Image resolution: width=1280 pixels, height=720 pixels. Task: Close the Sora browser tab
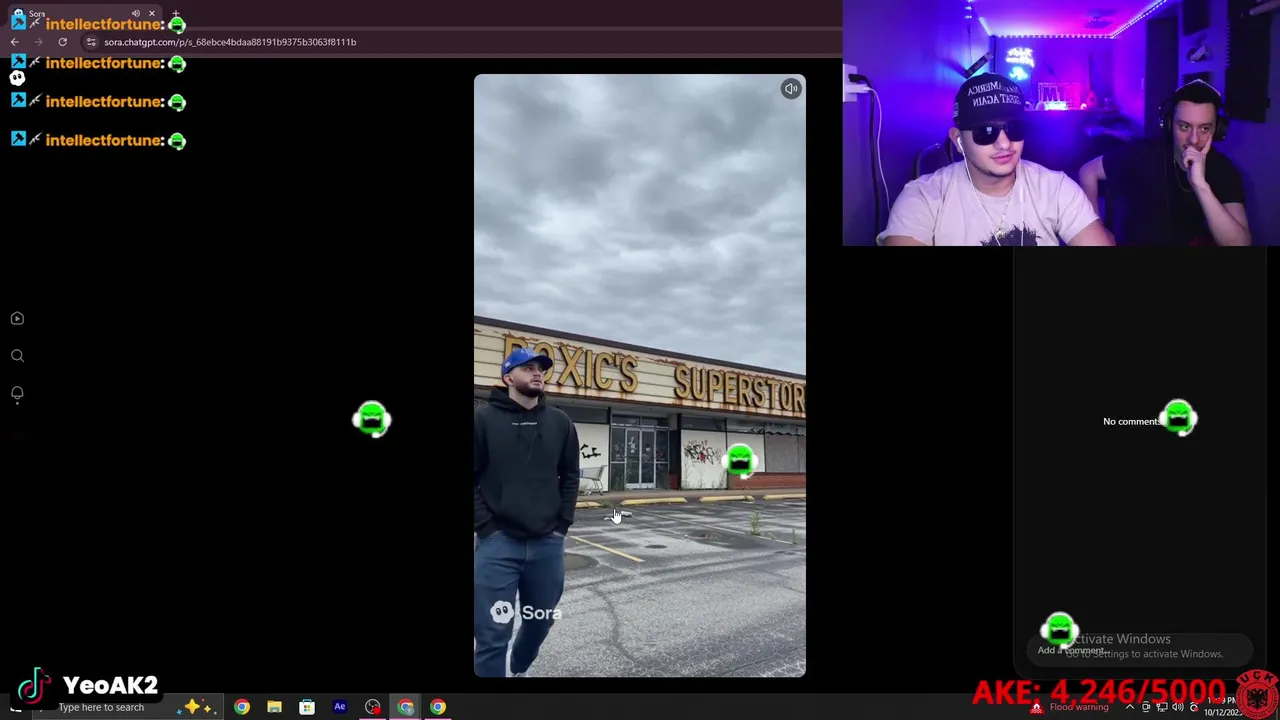point(152,13)
